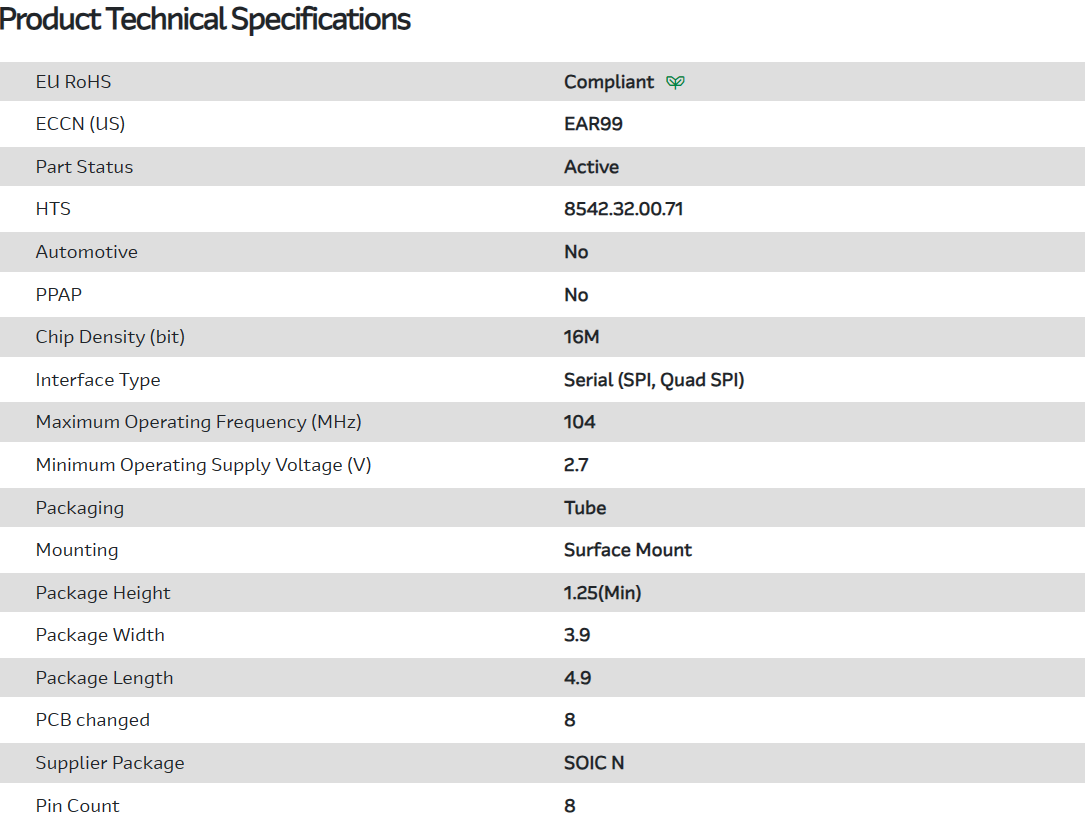Click the Product Technical Specifications heading

(205, 19)
